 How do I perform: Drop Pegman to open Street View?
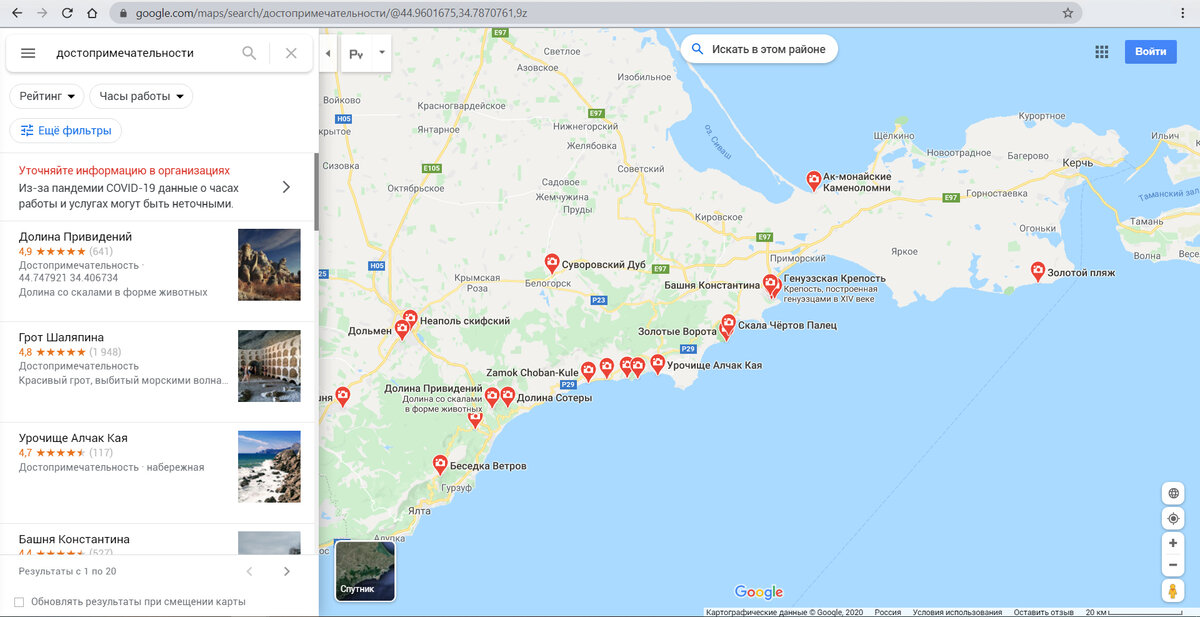(x=1171, y=591)
